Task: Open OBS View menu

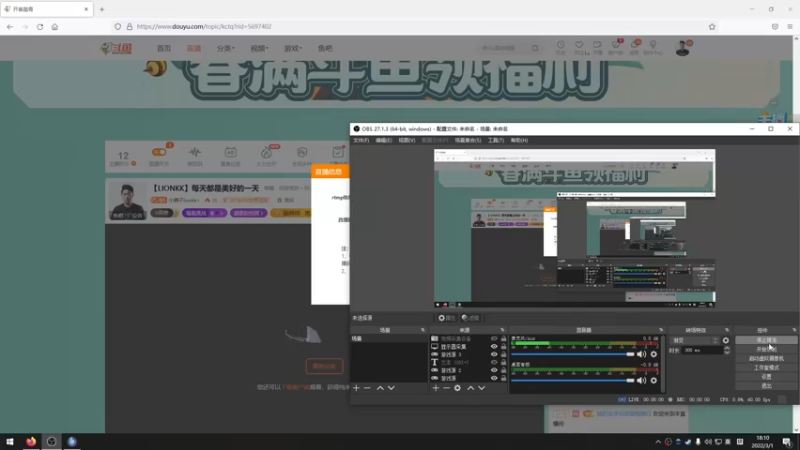Action: pos(407,140)
